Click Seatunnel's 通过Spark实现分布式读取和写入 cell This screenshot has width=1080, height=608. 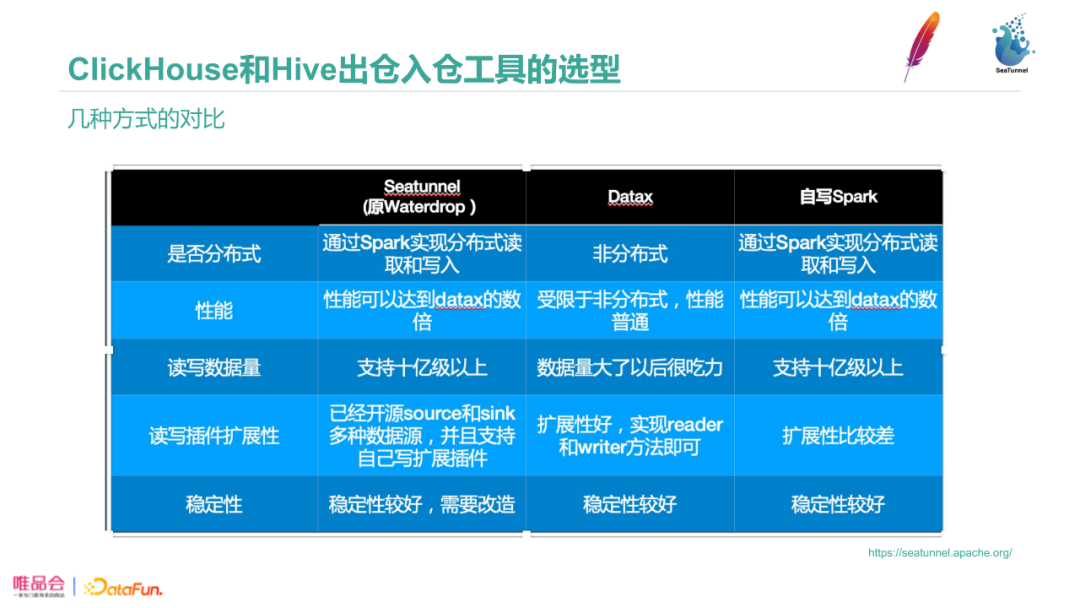click(x=422, y=253)
